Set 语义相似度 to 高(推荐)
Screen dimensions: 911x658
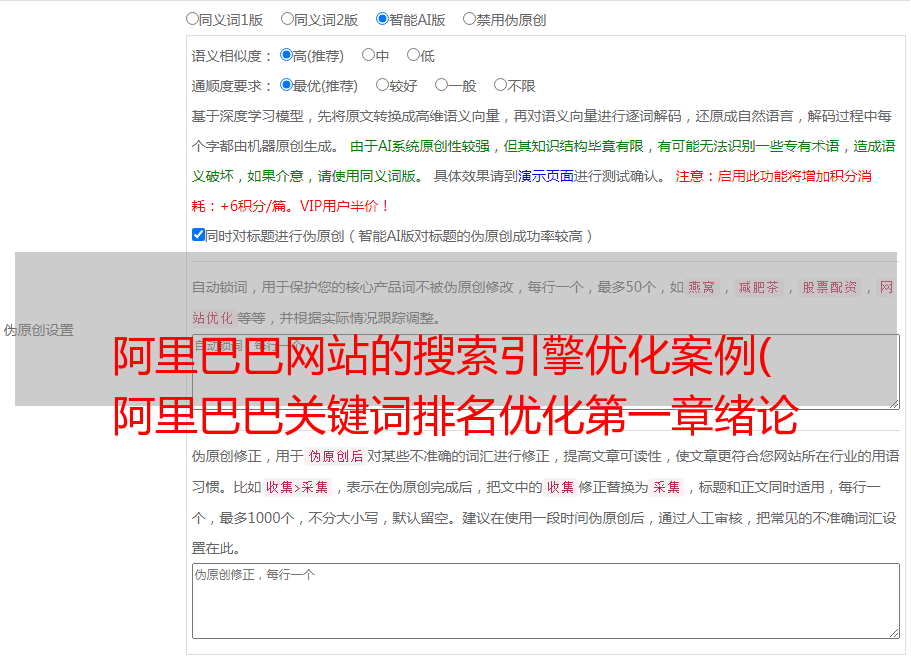pyautogui.click(x=286, y=55)
